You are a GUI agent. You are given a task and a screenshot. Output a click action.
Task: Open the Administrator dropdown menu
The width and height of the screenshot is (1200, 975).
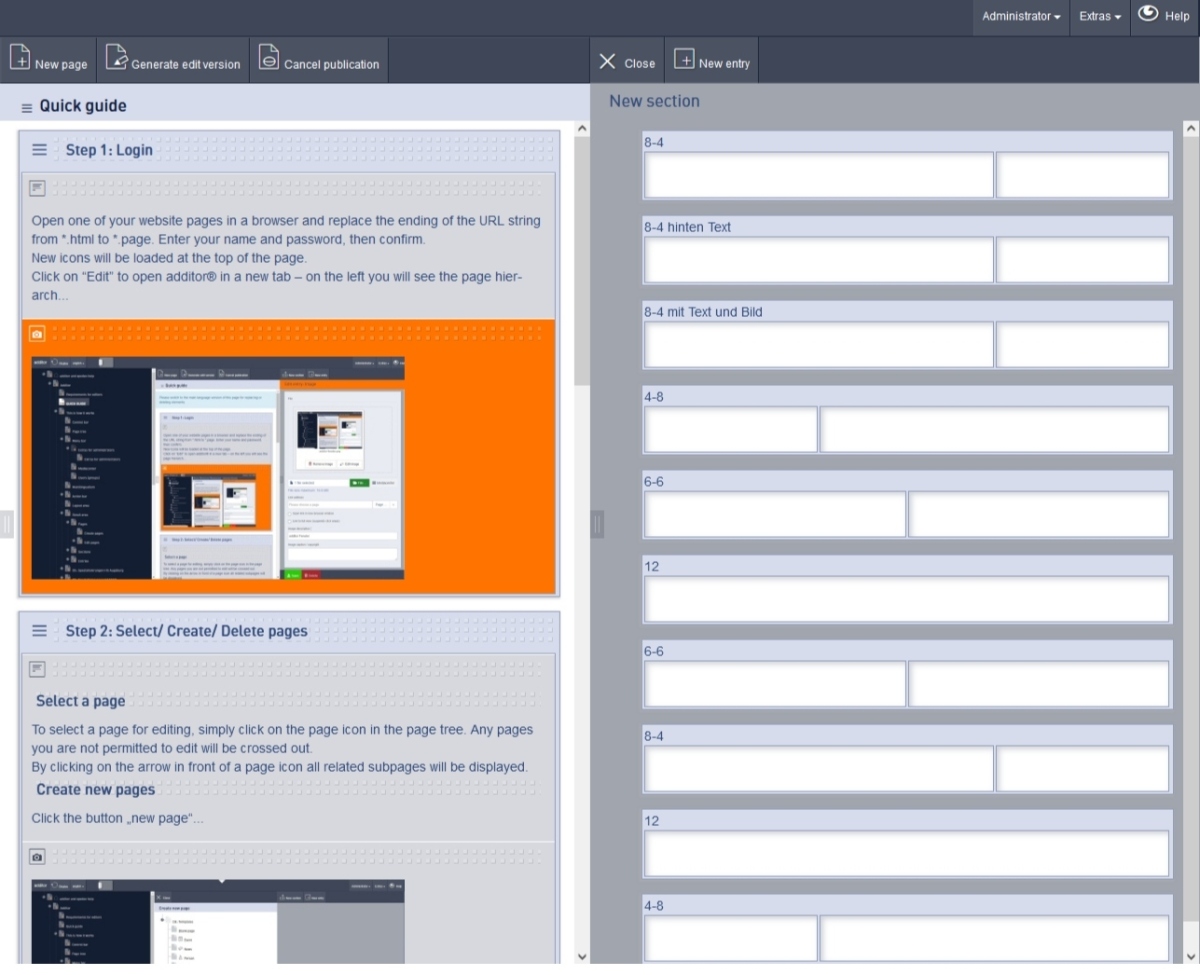click(1021, 17)
